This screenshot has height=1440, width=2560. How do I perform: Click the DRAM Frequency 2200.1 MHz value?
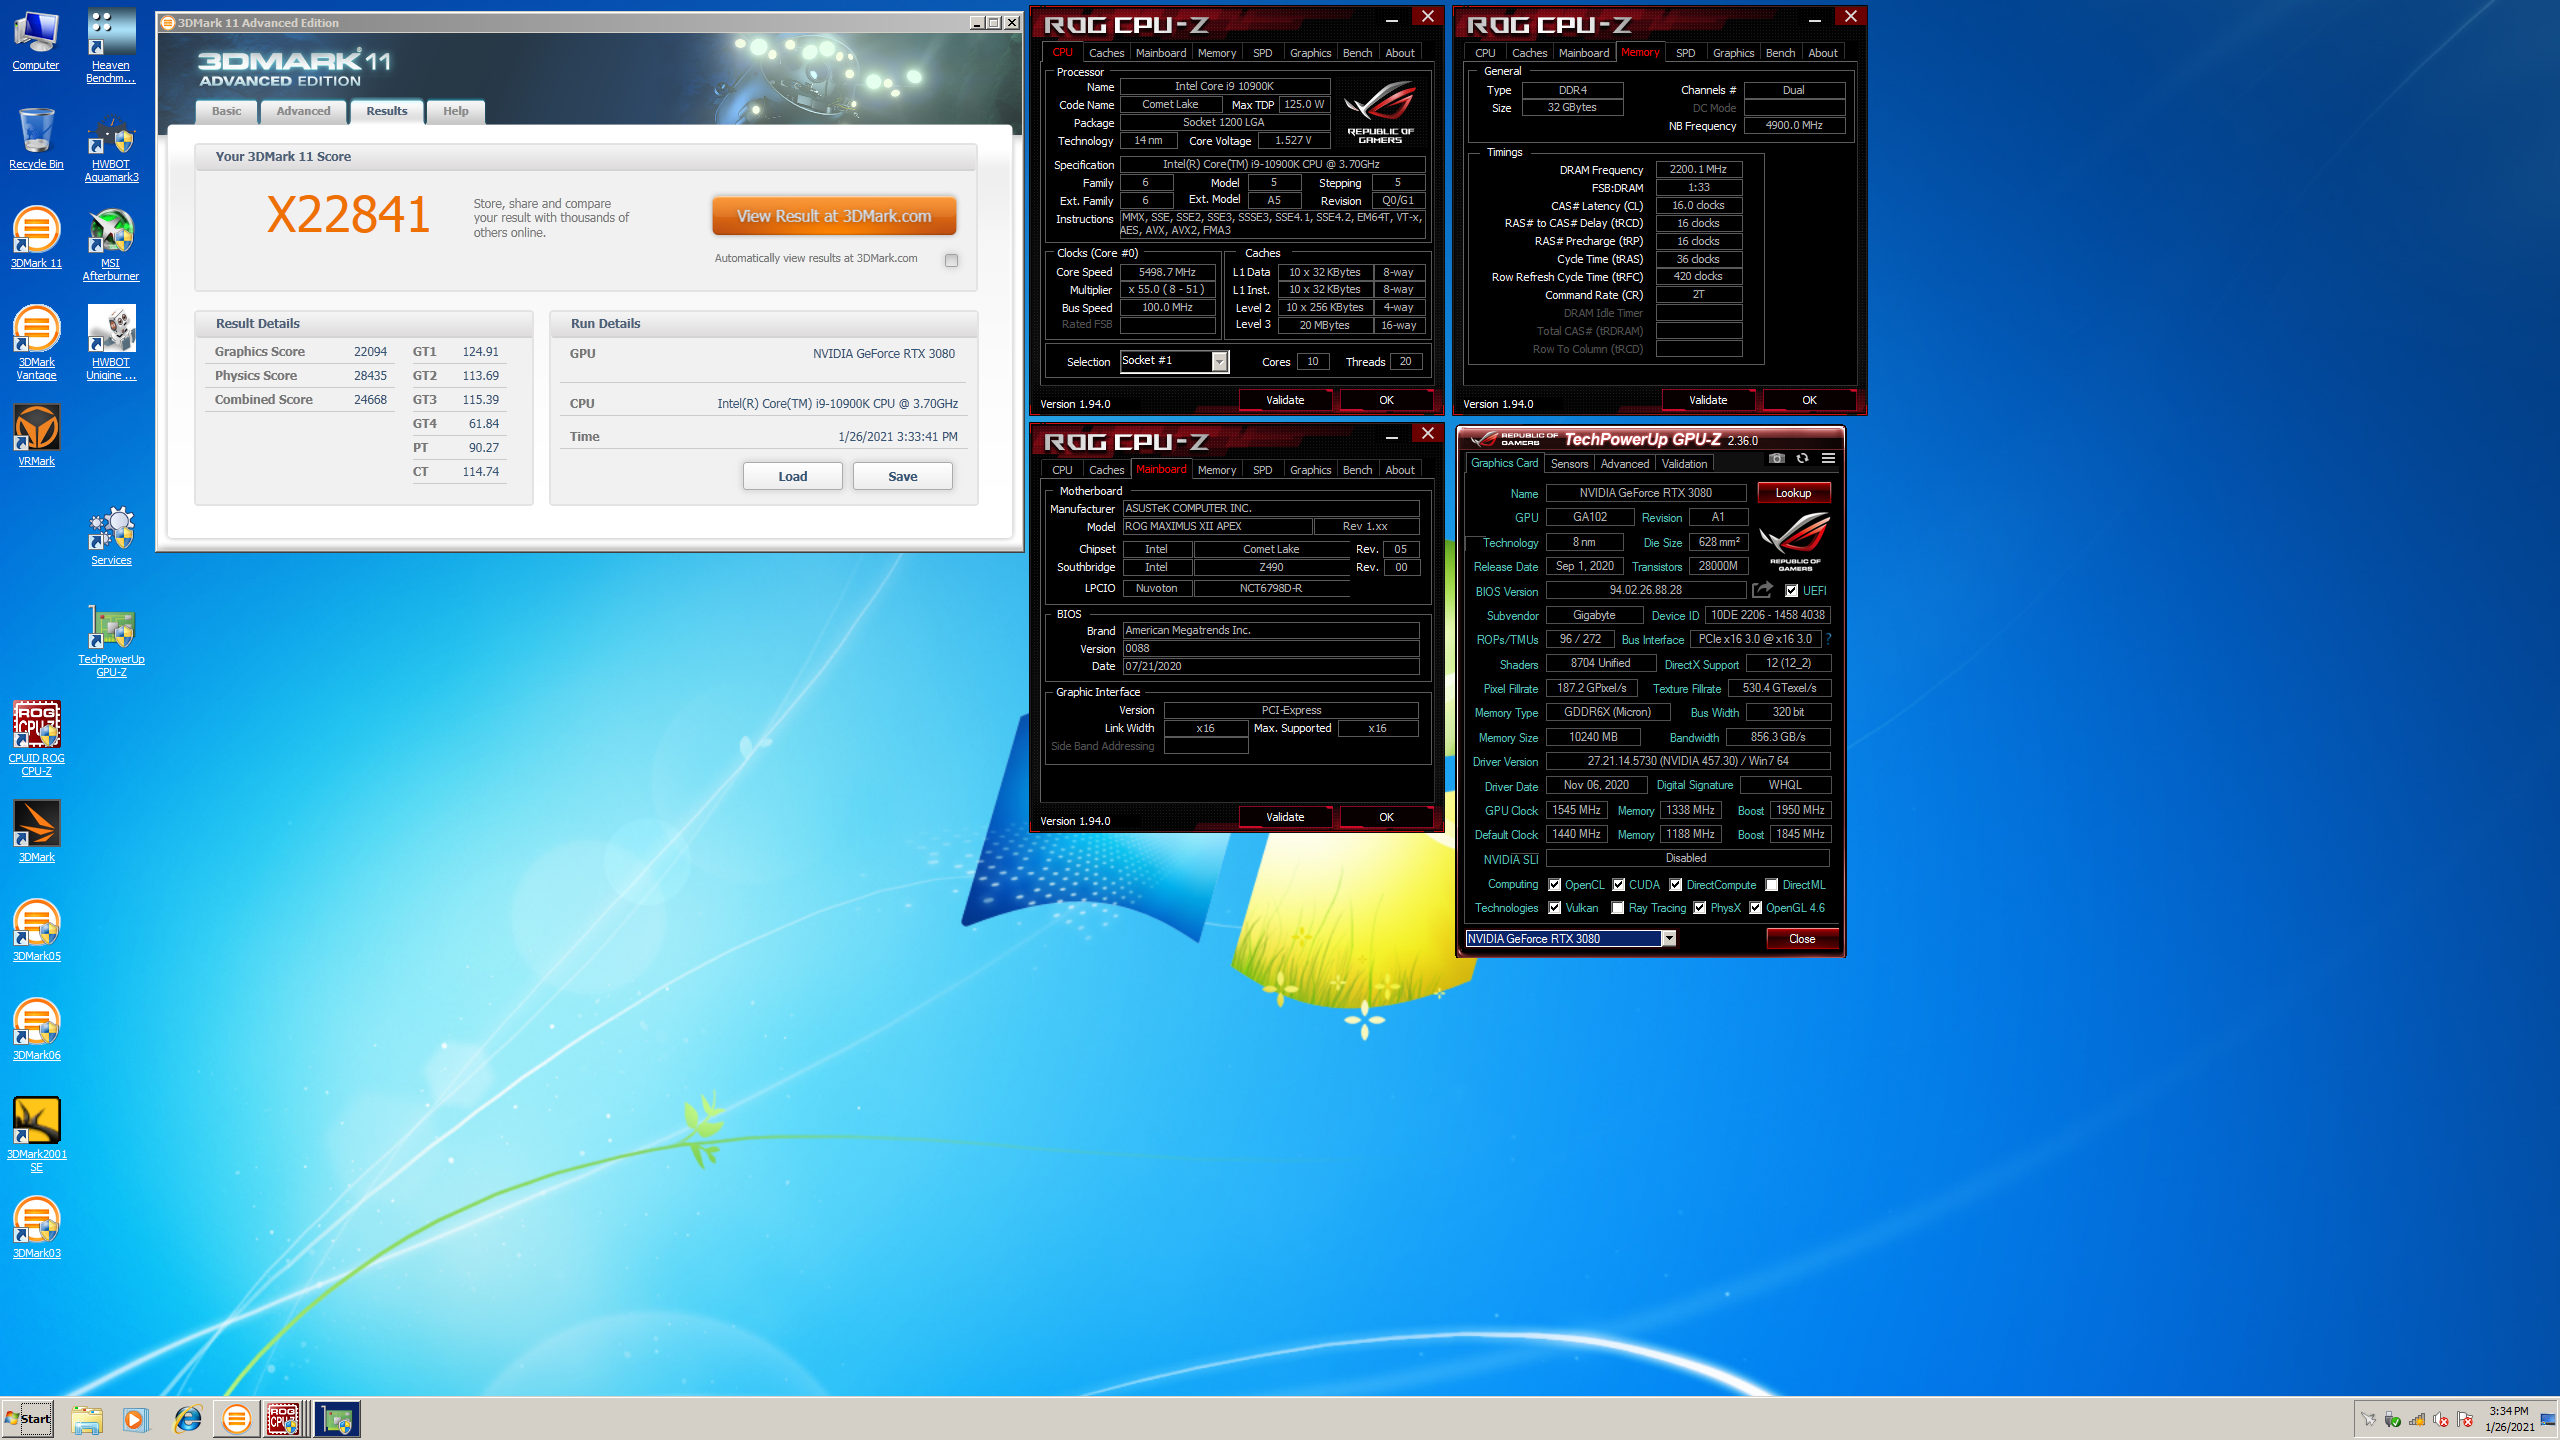point(1698,170)
